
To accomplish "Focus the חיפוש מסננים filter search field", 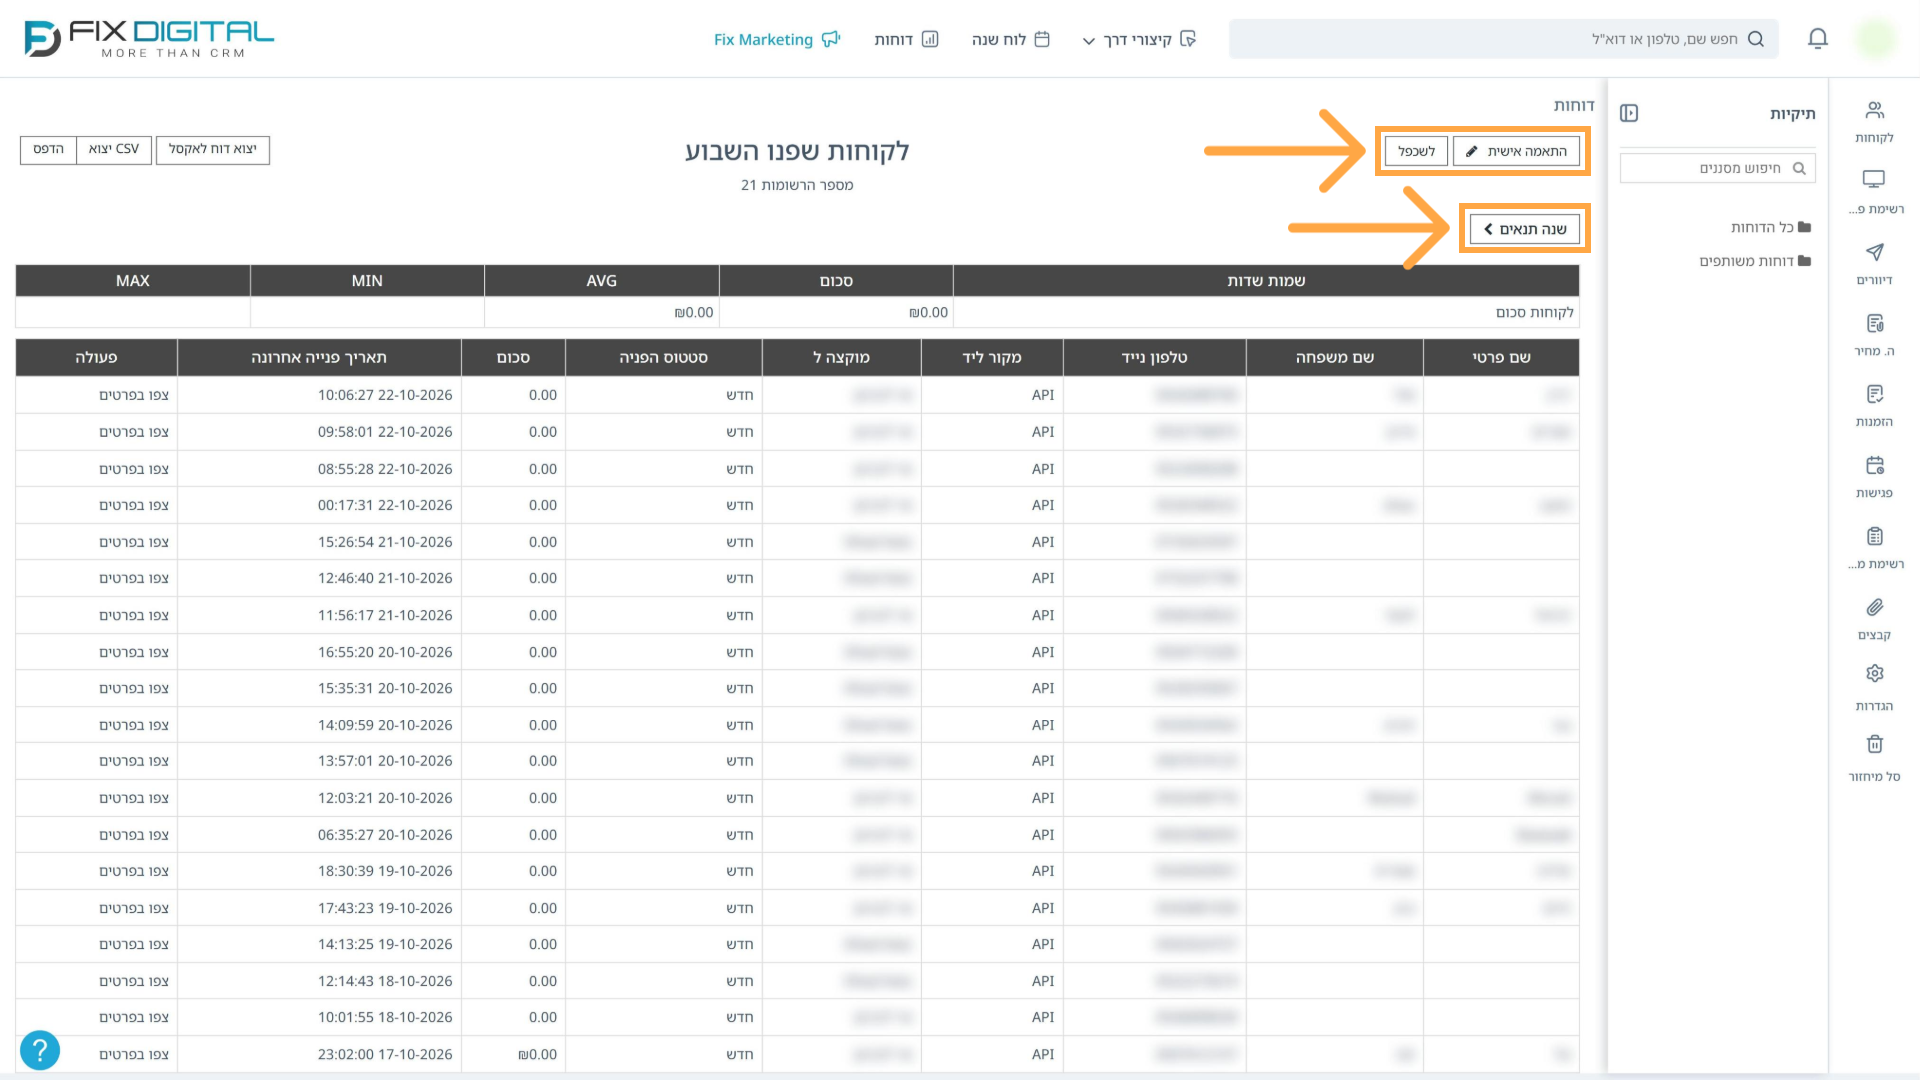I will click(x=1717, y=168).
